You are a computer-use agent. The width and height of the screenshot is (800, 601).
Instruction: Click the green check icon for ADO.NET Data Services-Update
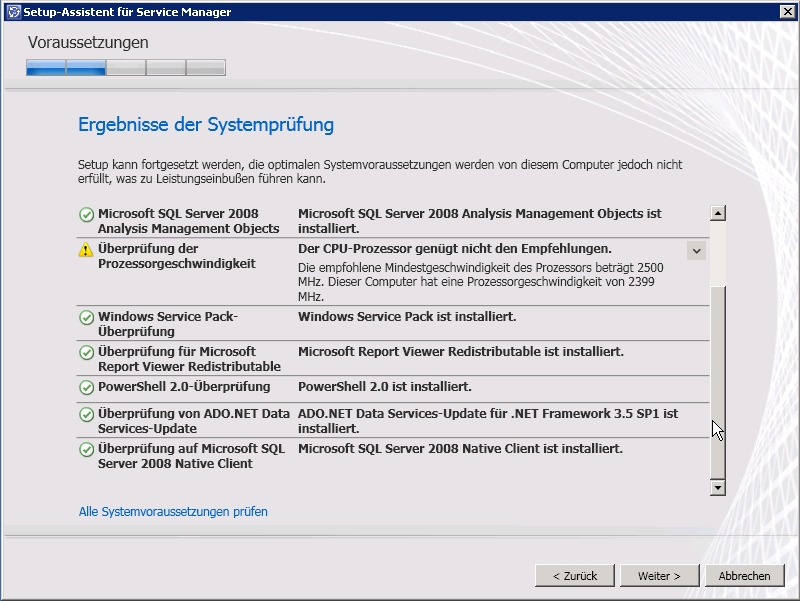click(86, 415)
